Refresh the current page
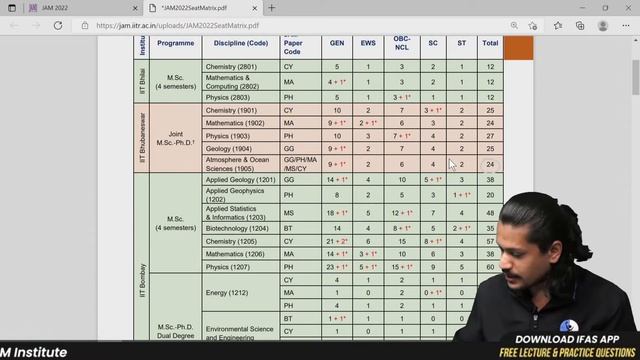Image resolution: width=640 pixels, height=360 pixels. pyautogui.click(x=58, y=26)
